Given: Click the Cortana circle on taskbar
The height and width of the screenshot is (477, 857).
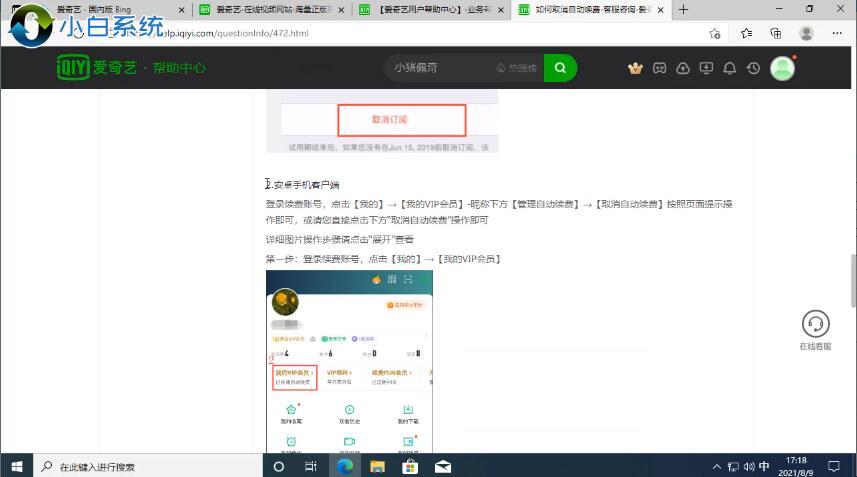Looking at the screenshot, I should [x=279, y=467].
